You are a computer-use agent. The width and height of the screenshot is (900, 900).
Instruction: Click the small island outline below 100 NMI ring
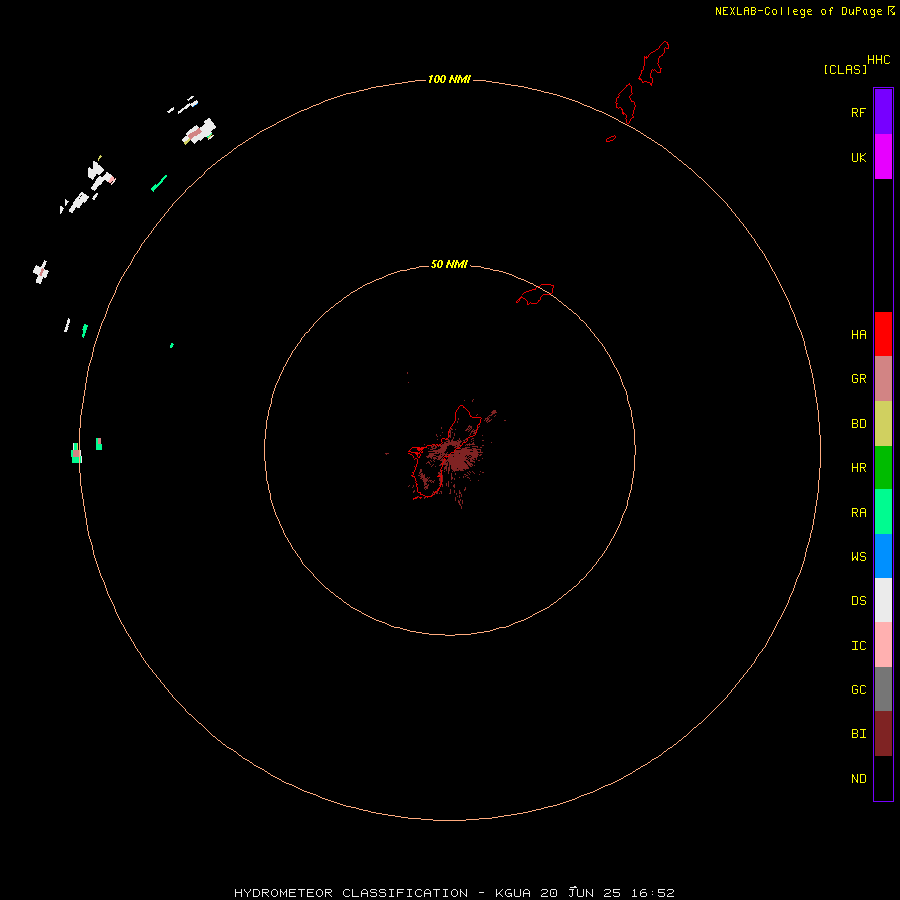[x=611, y=138]
